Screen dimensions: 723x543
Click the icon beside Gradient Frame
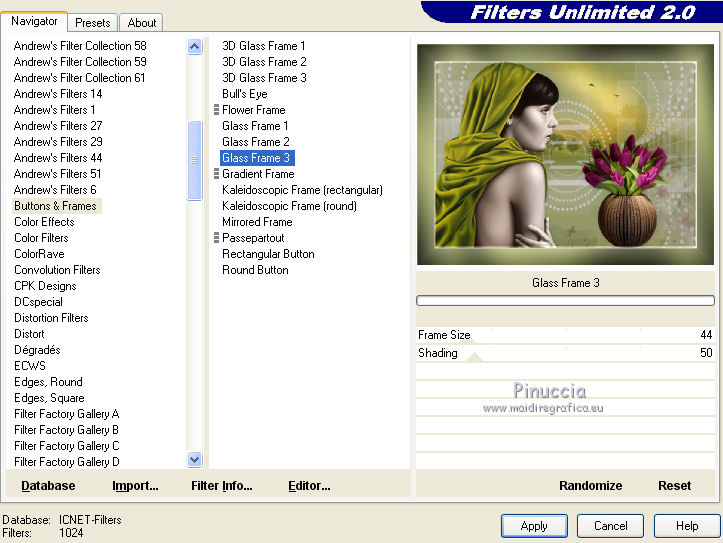point(216,174)
